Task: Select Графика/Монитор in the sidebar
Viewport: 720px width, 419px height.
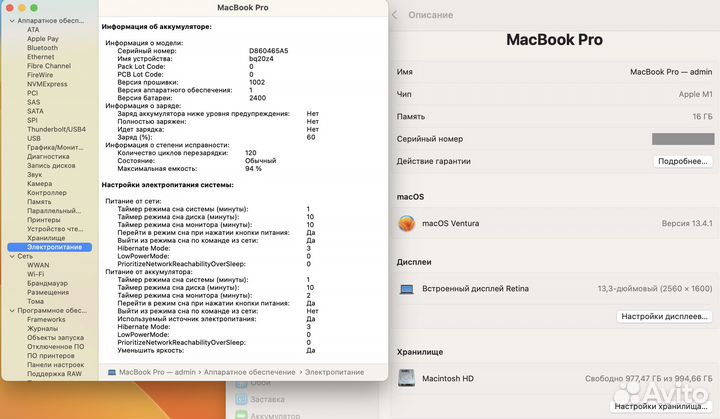Action: pyautogui.click(x=55, y=147)
